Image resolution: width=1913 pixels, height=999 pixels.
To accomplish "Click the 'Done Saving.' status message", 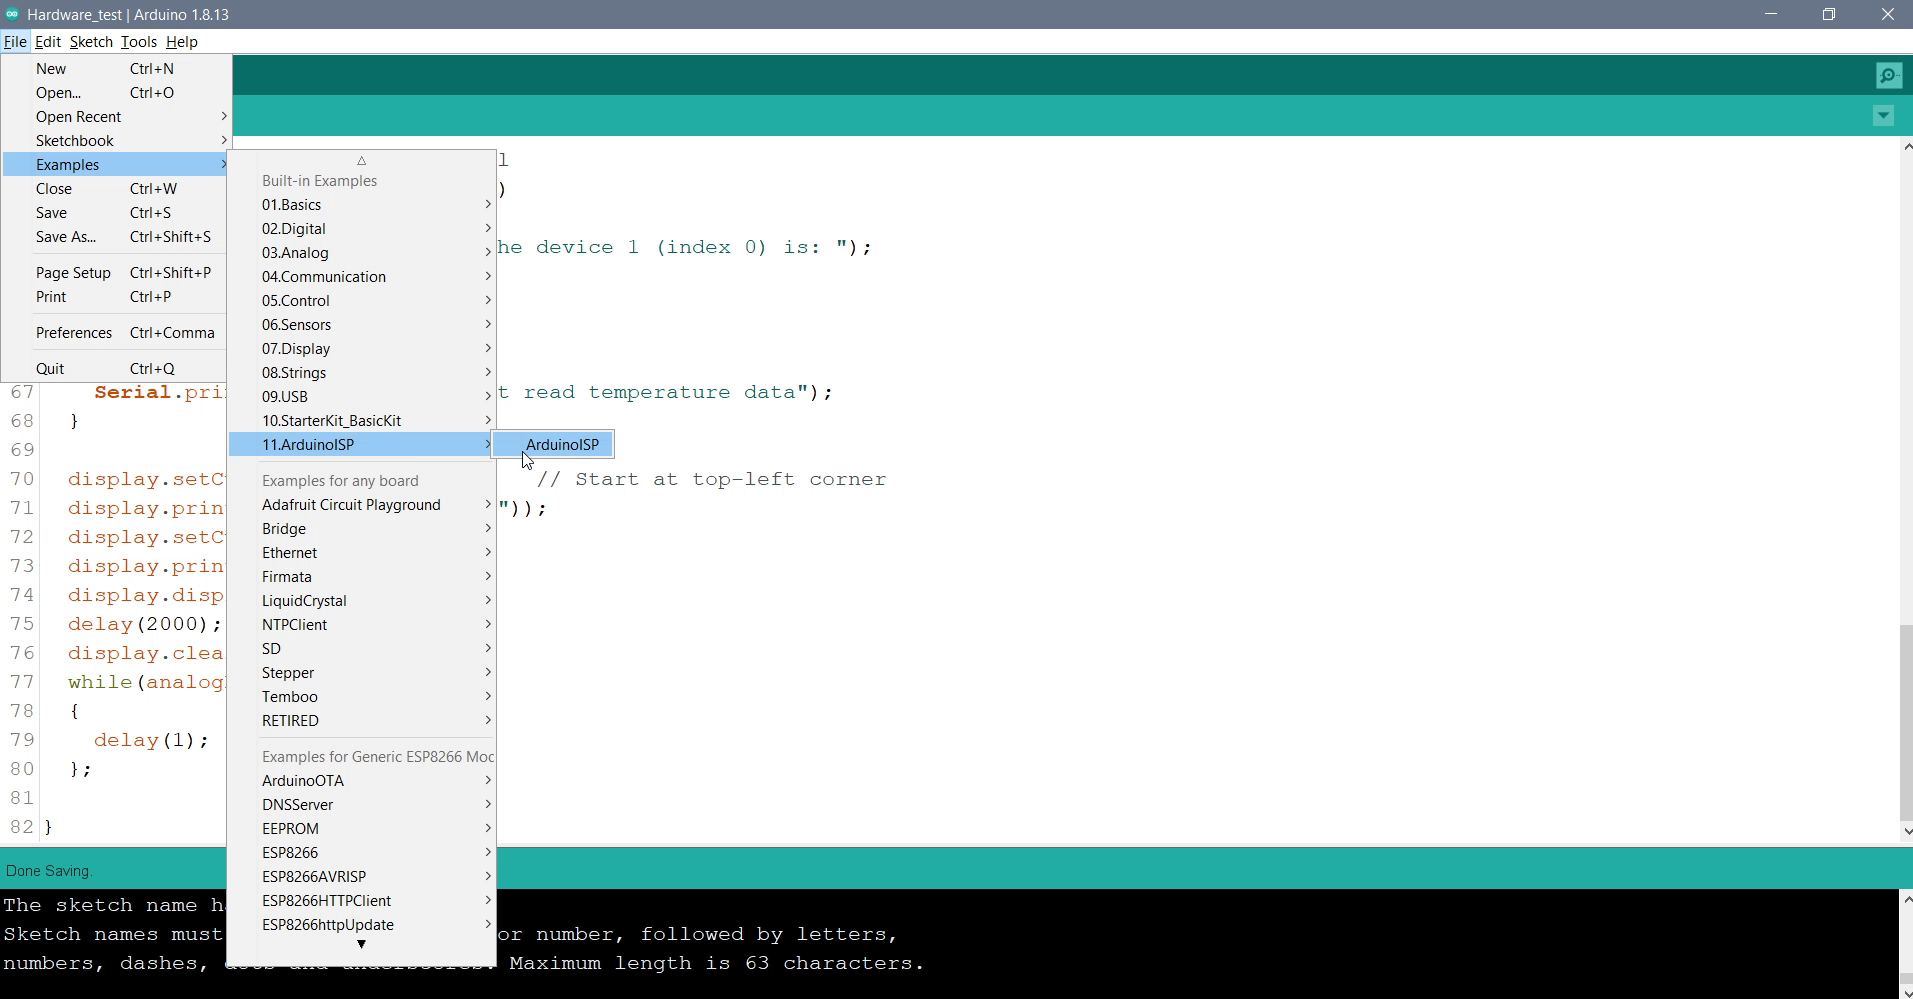I will [x=49, y=871].
